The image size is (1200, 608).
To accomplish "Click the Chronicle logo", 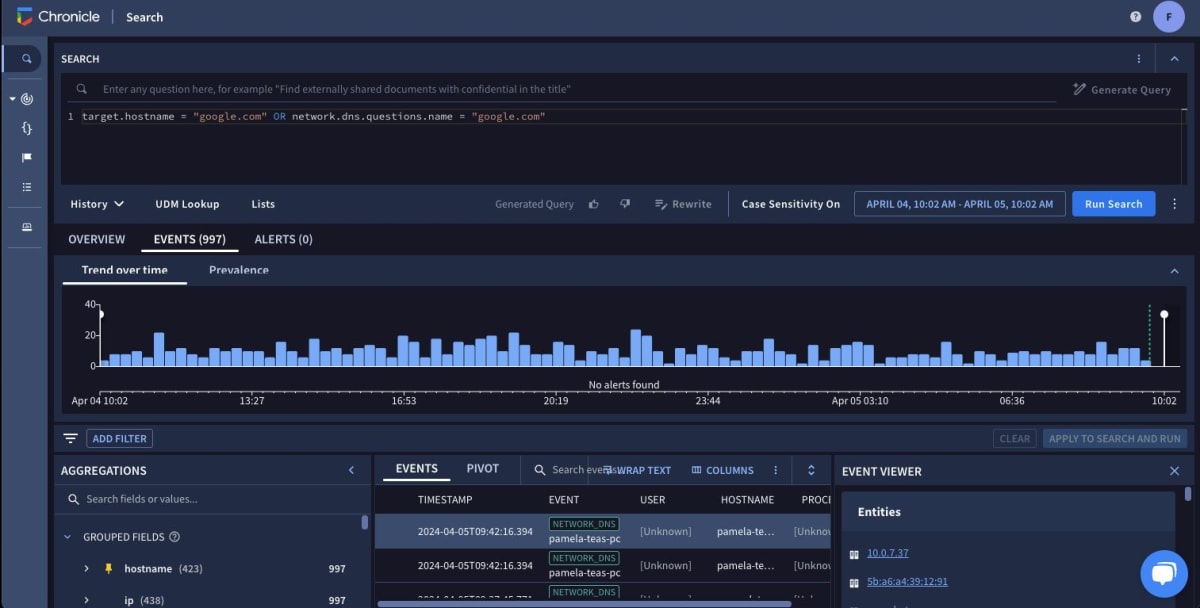I will point(57,17).
